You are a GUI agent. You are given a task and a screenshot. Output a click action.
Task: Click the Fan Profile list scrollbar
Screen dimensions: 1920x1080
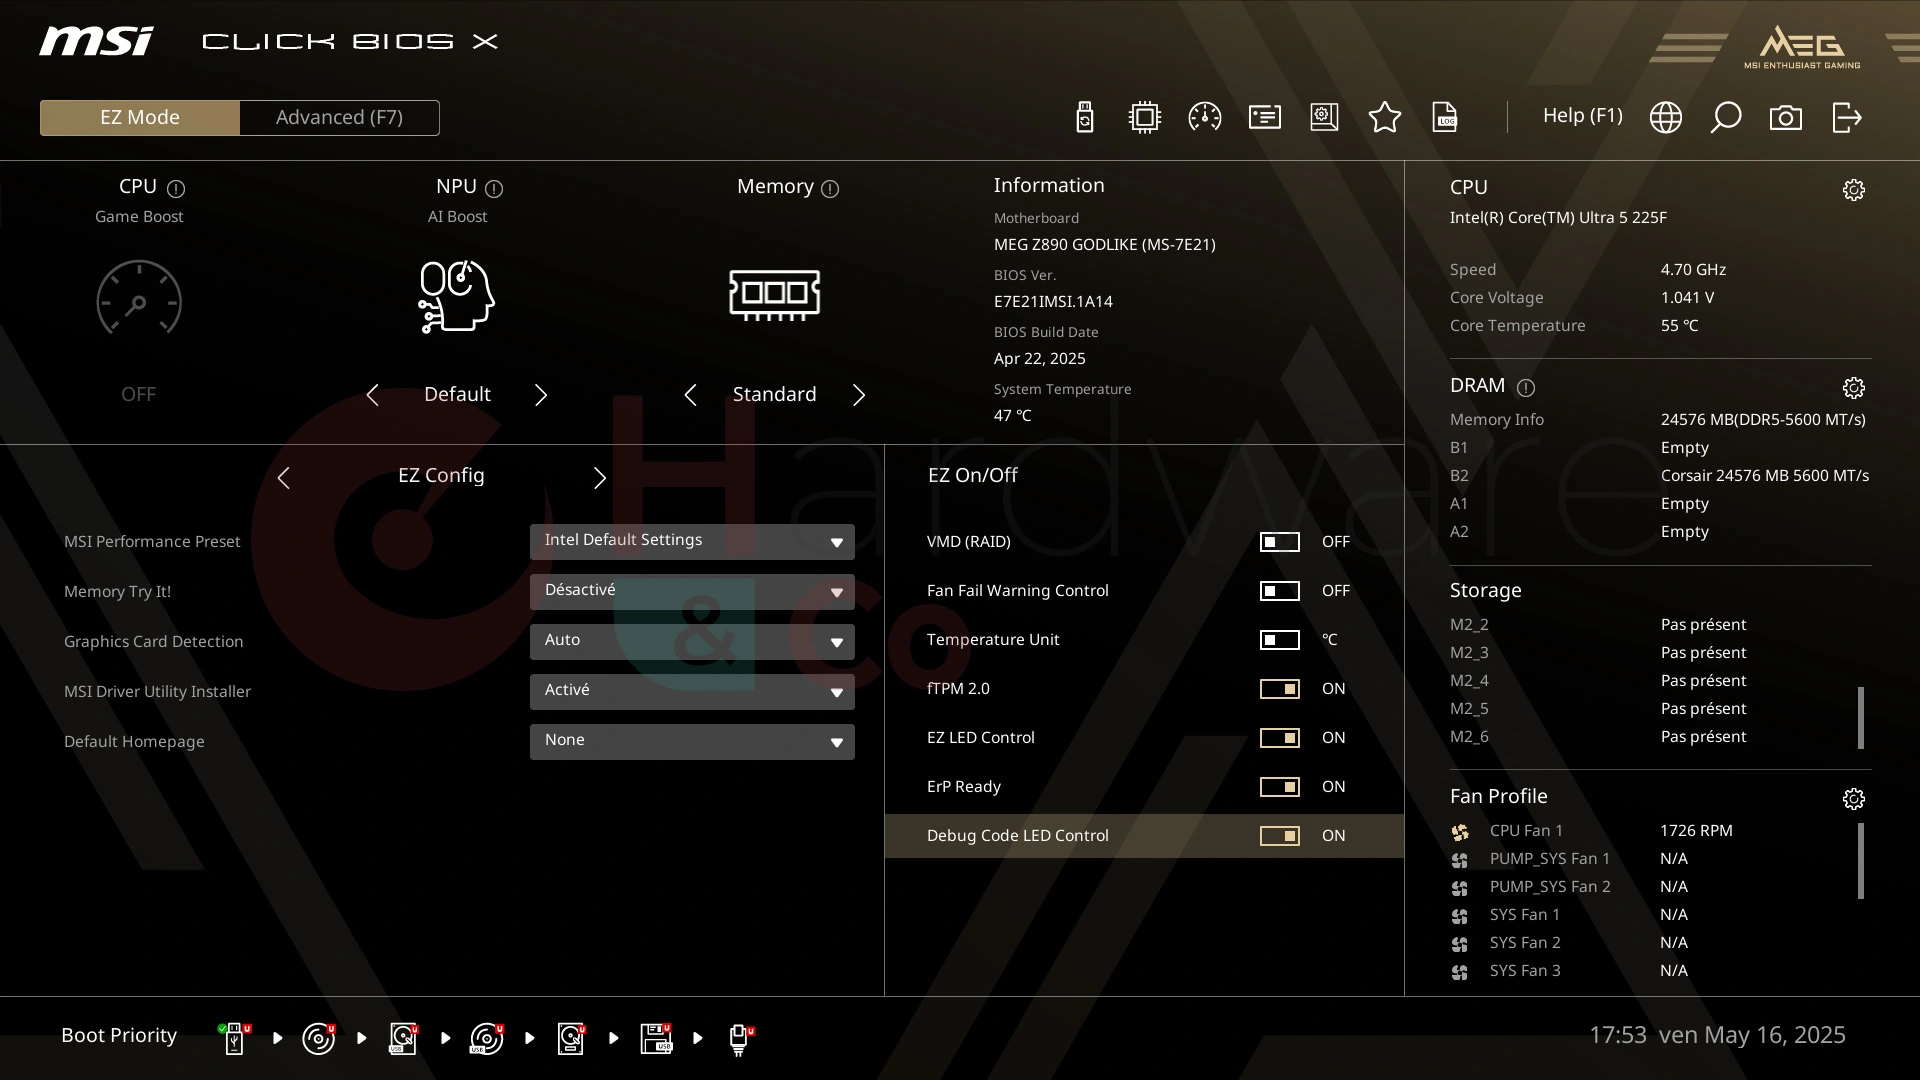click(1861, 861)
